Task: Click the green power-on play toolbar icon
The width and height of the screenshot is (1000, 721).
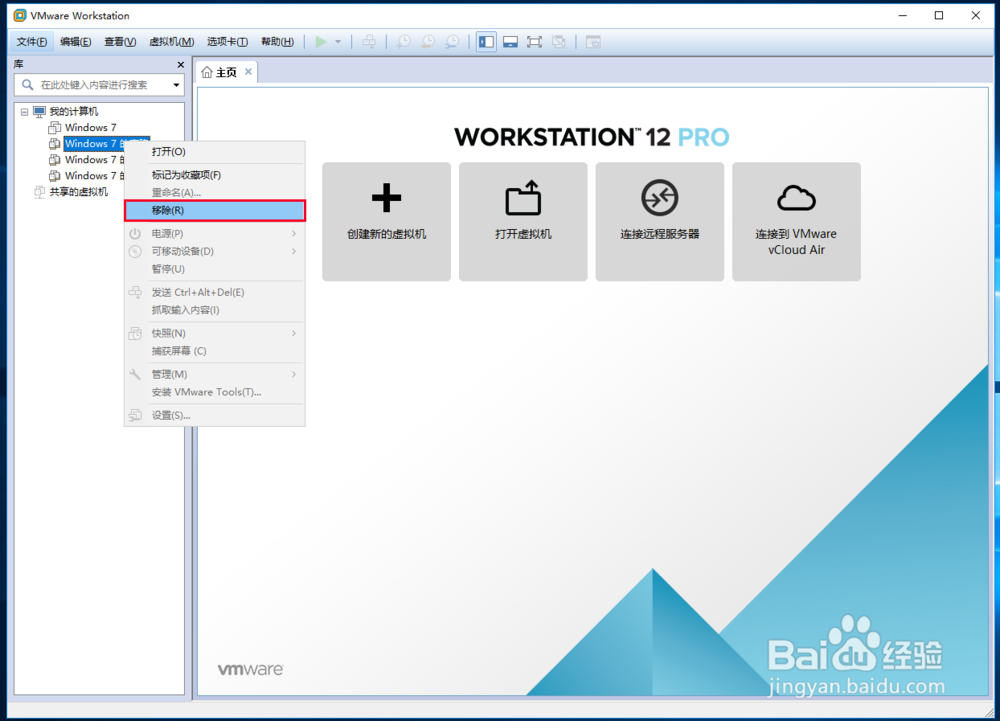Action: pyautogui.click(x=321, y=42)
